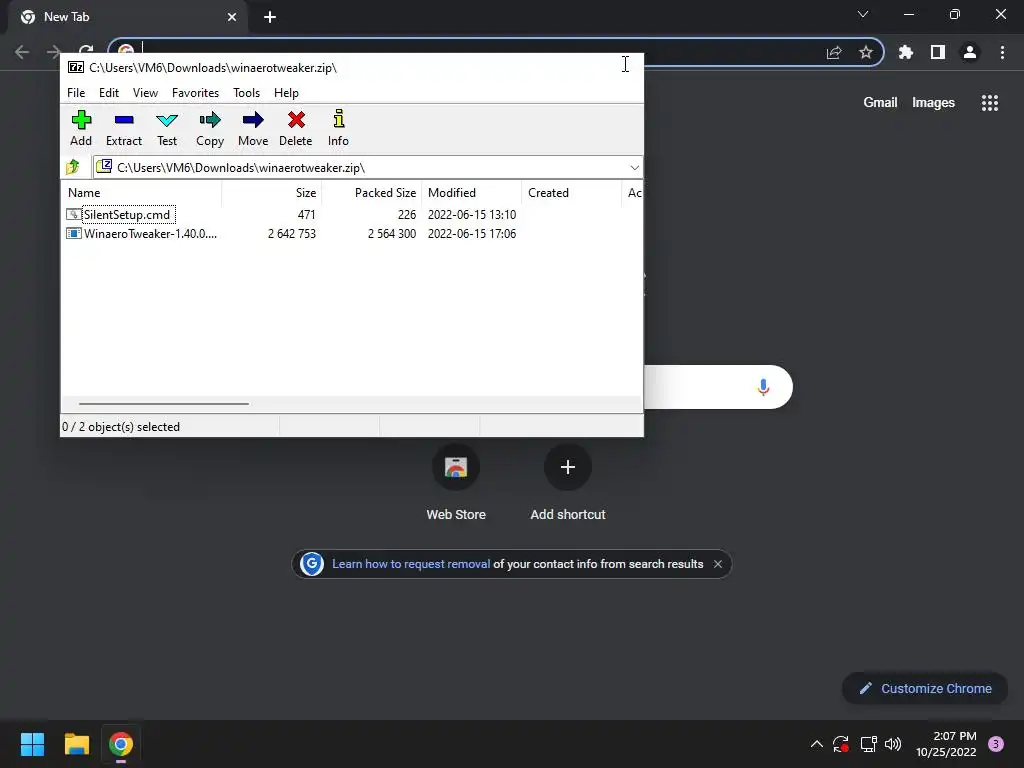Select the New Tab browser tab
The height and width of the screenshot is (768, 1024).
point(128,18)
